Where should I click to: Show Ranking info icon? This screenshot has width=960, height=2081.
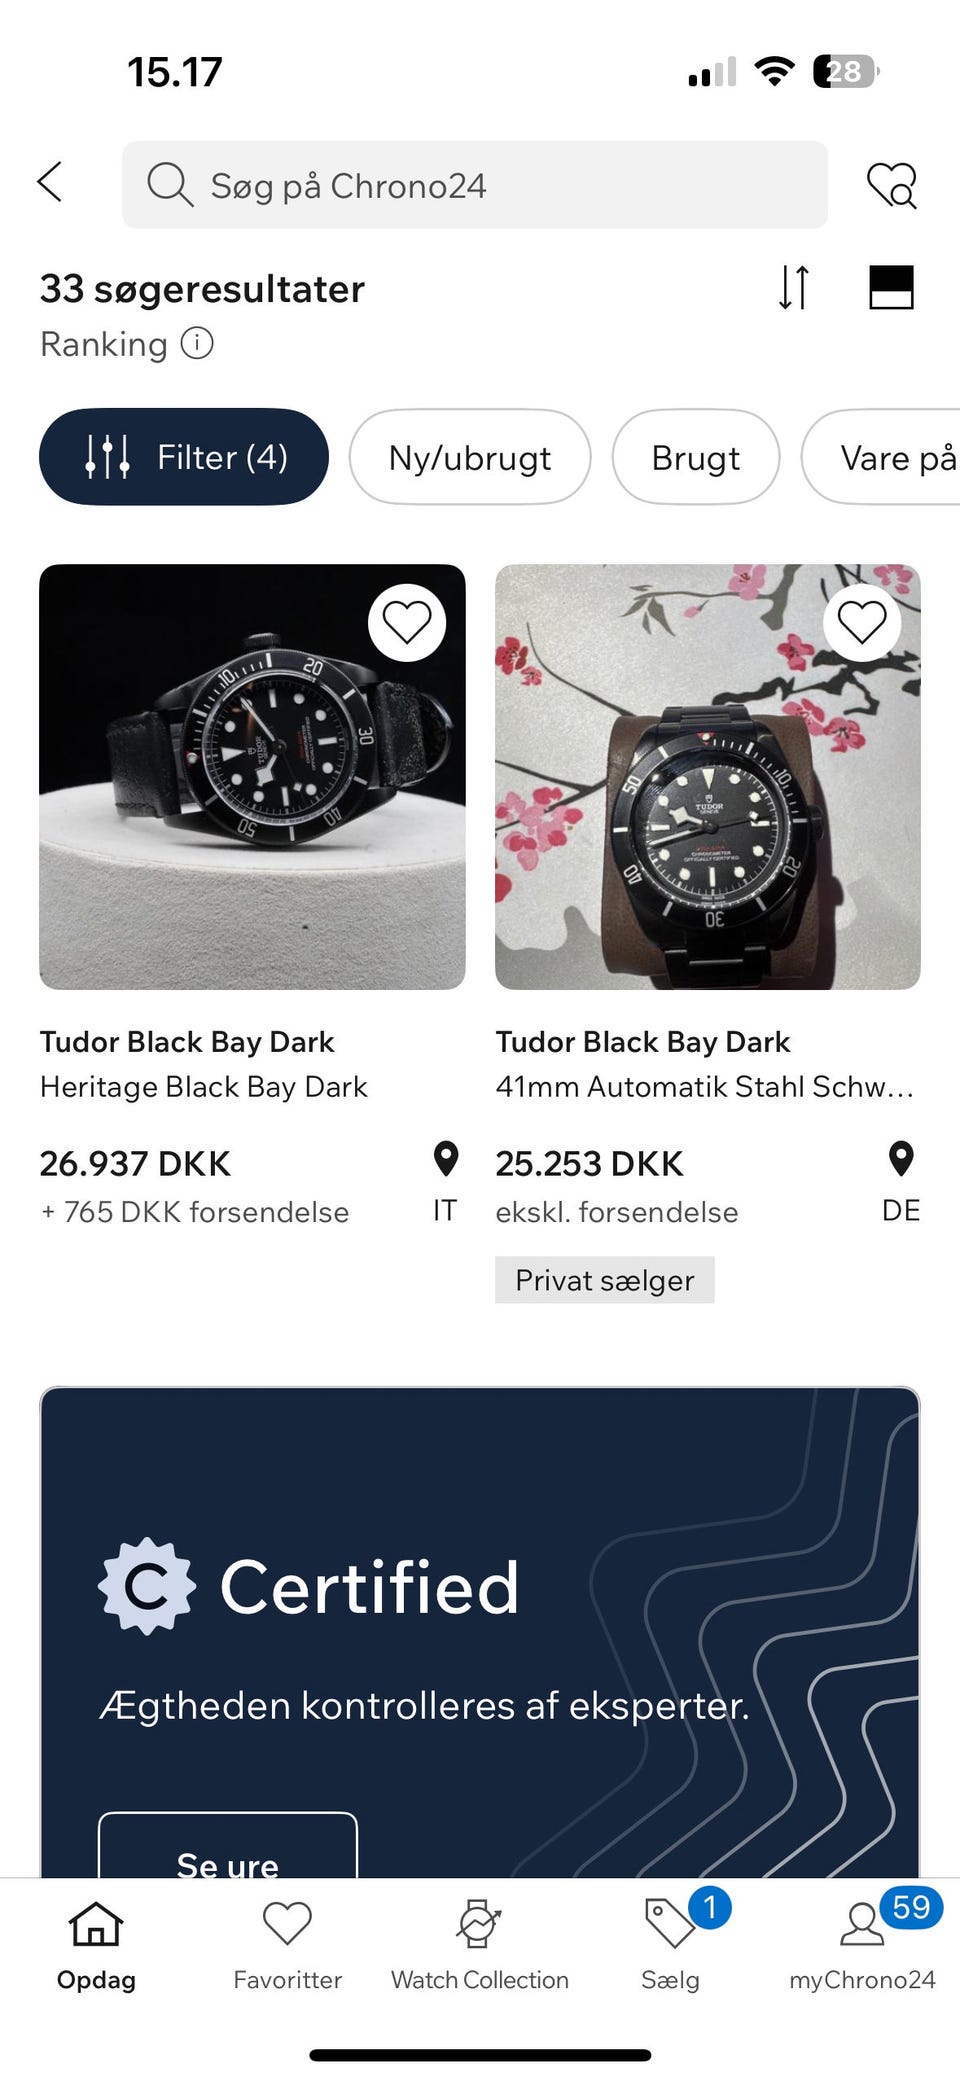pos(197,344)
